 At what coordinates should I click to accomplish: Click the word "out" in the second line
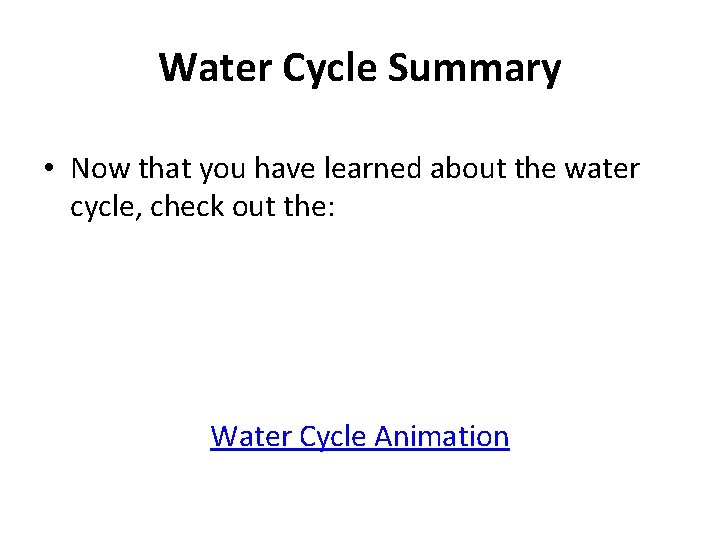coord(253,208)
